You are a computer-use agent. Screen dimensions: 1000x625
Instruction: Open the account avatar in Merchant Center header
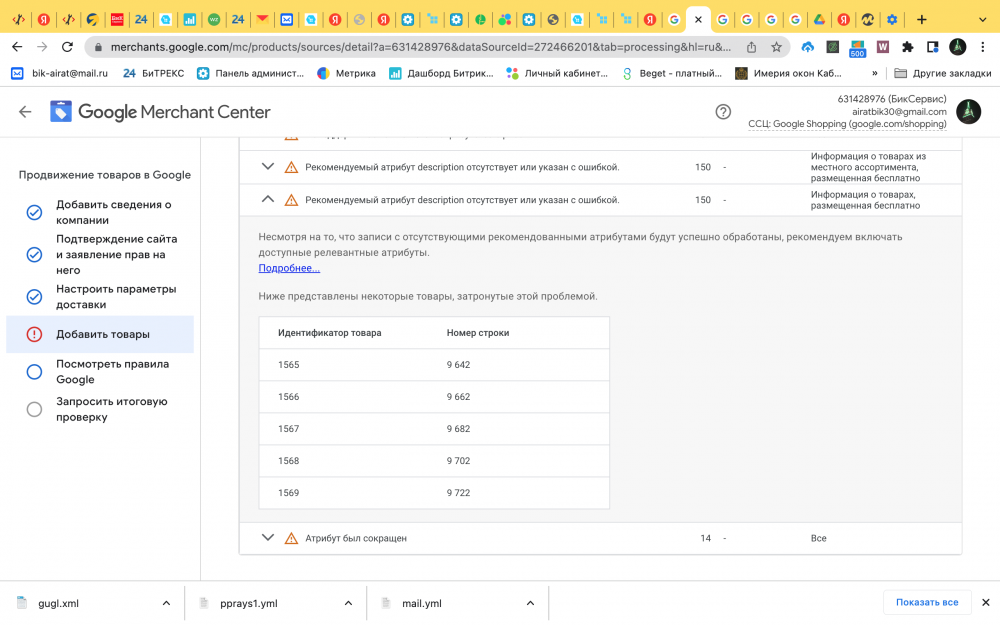click(968, 112)
